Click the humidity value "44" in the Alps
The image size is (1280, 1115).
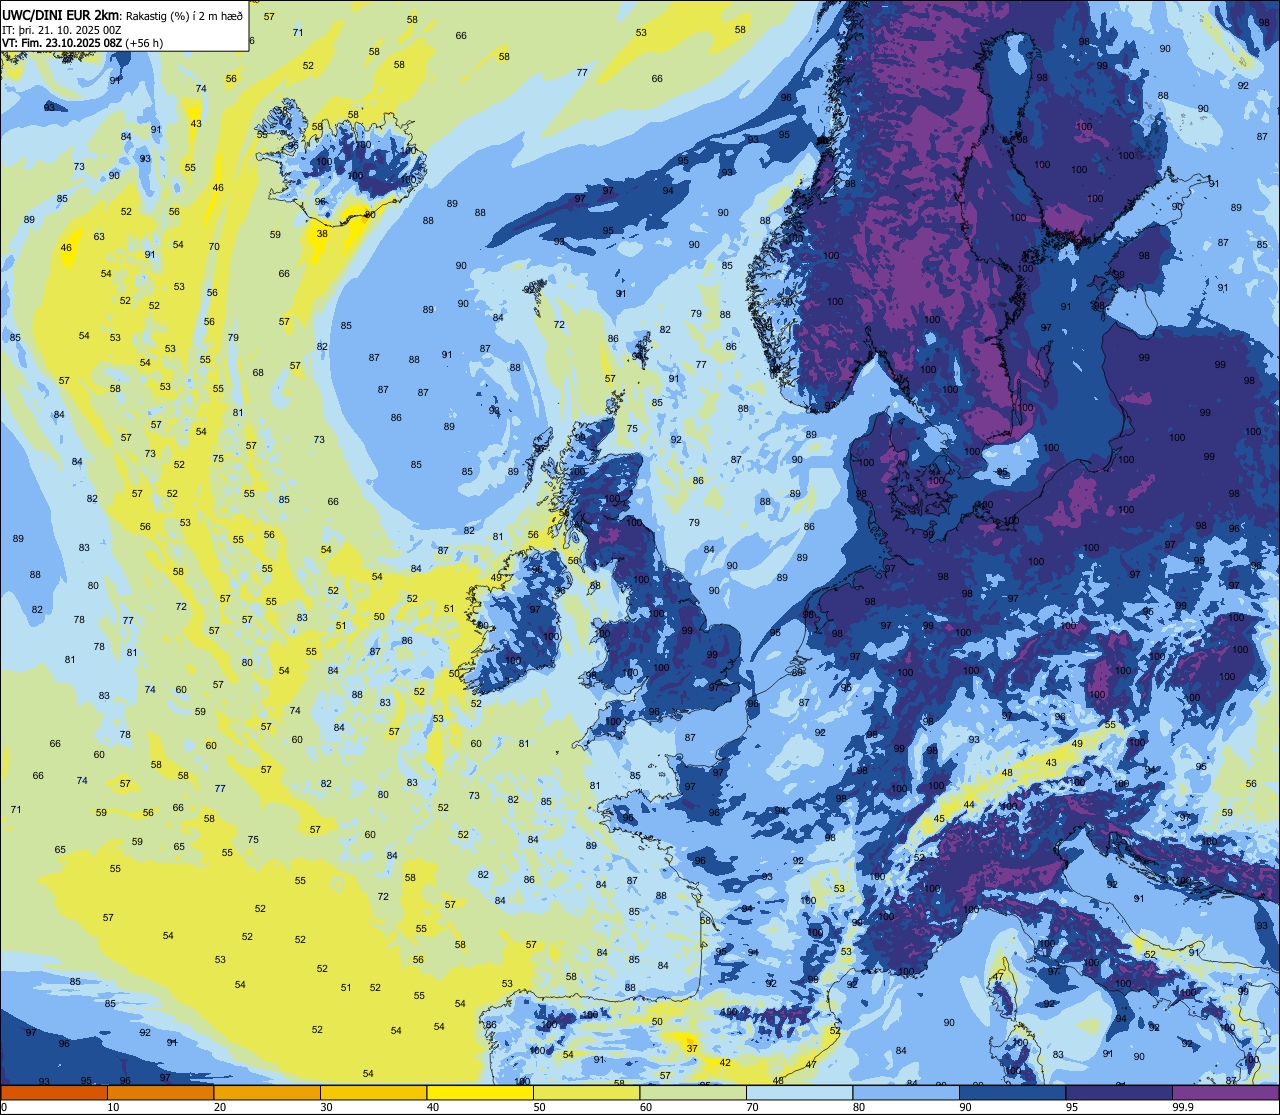coord(969,805)
